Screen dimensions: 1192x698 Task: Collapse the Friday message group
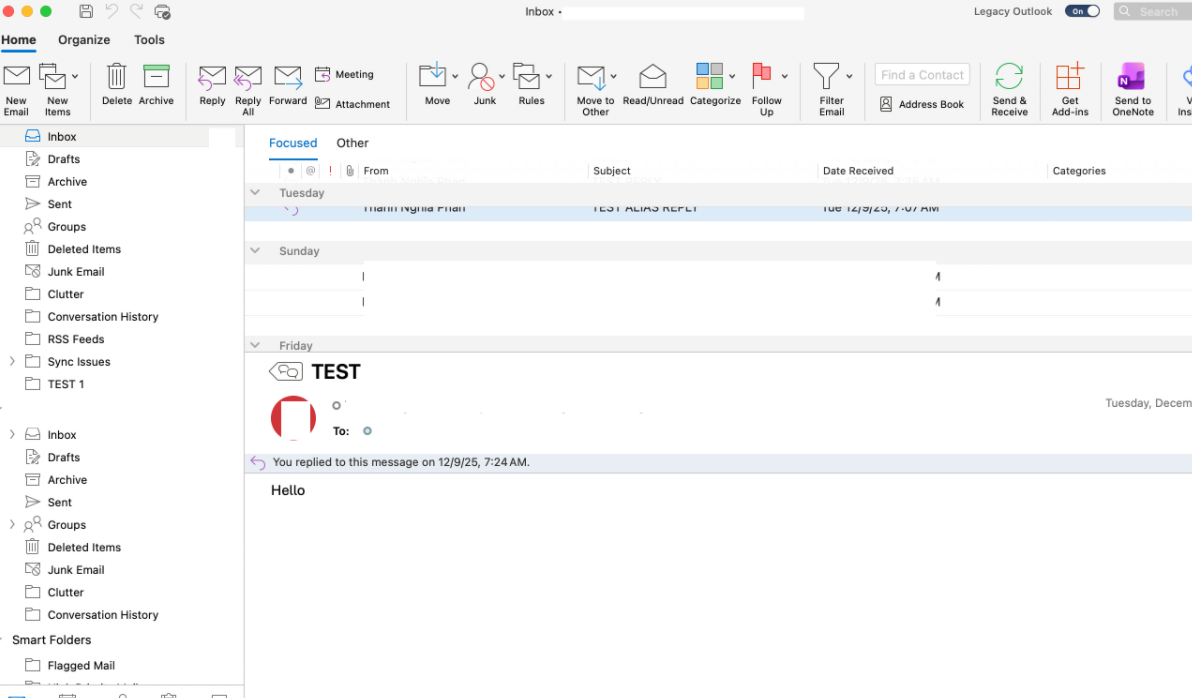pos(255,345)
